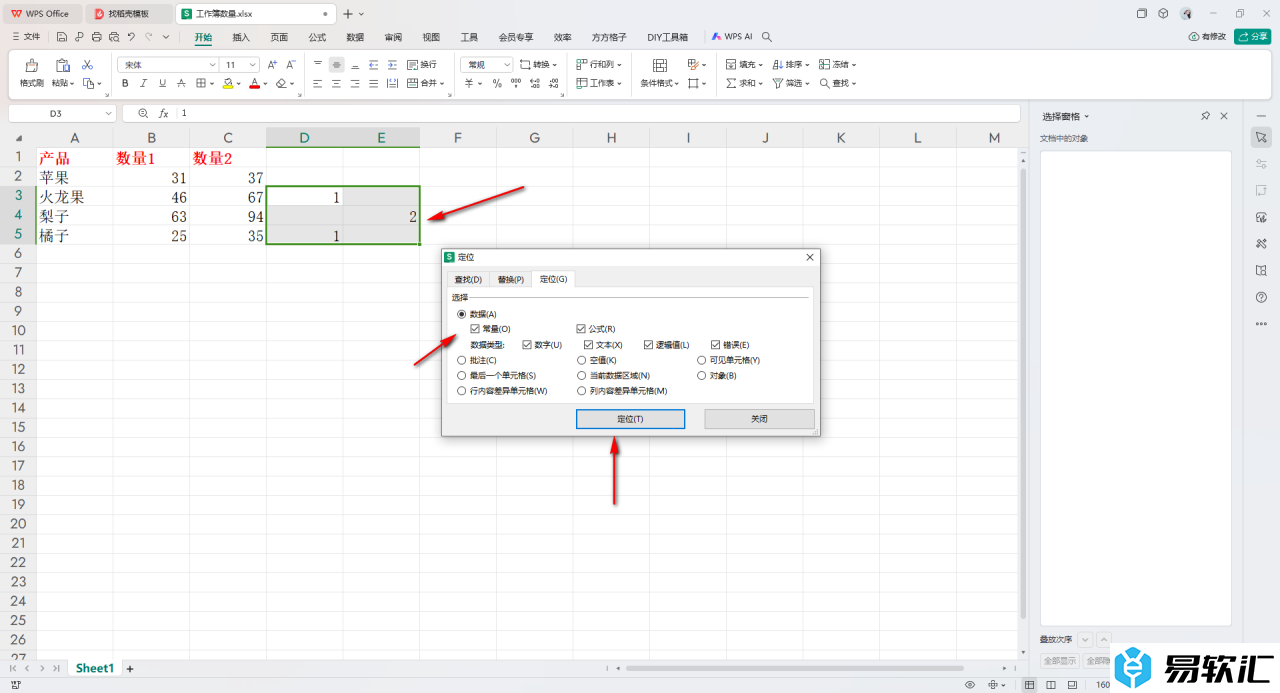Toggle the 错误(E) checkbox
This screenshot has height=693, width=1280.
[716, 345]
